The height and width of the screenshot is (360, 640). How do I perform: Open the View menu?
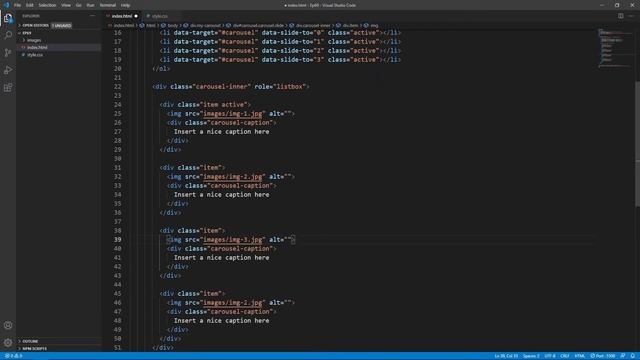click(66, 5)
